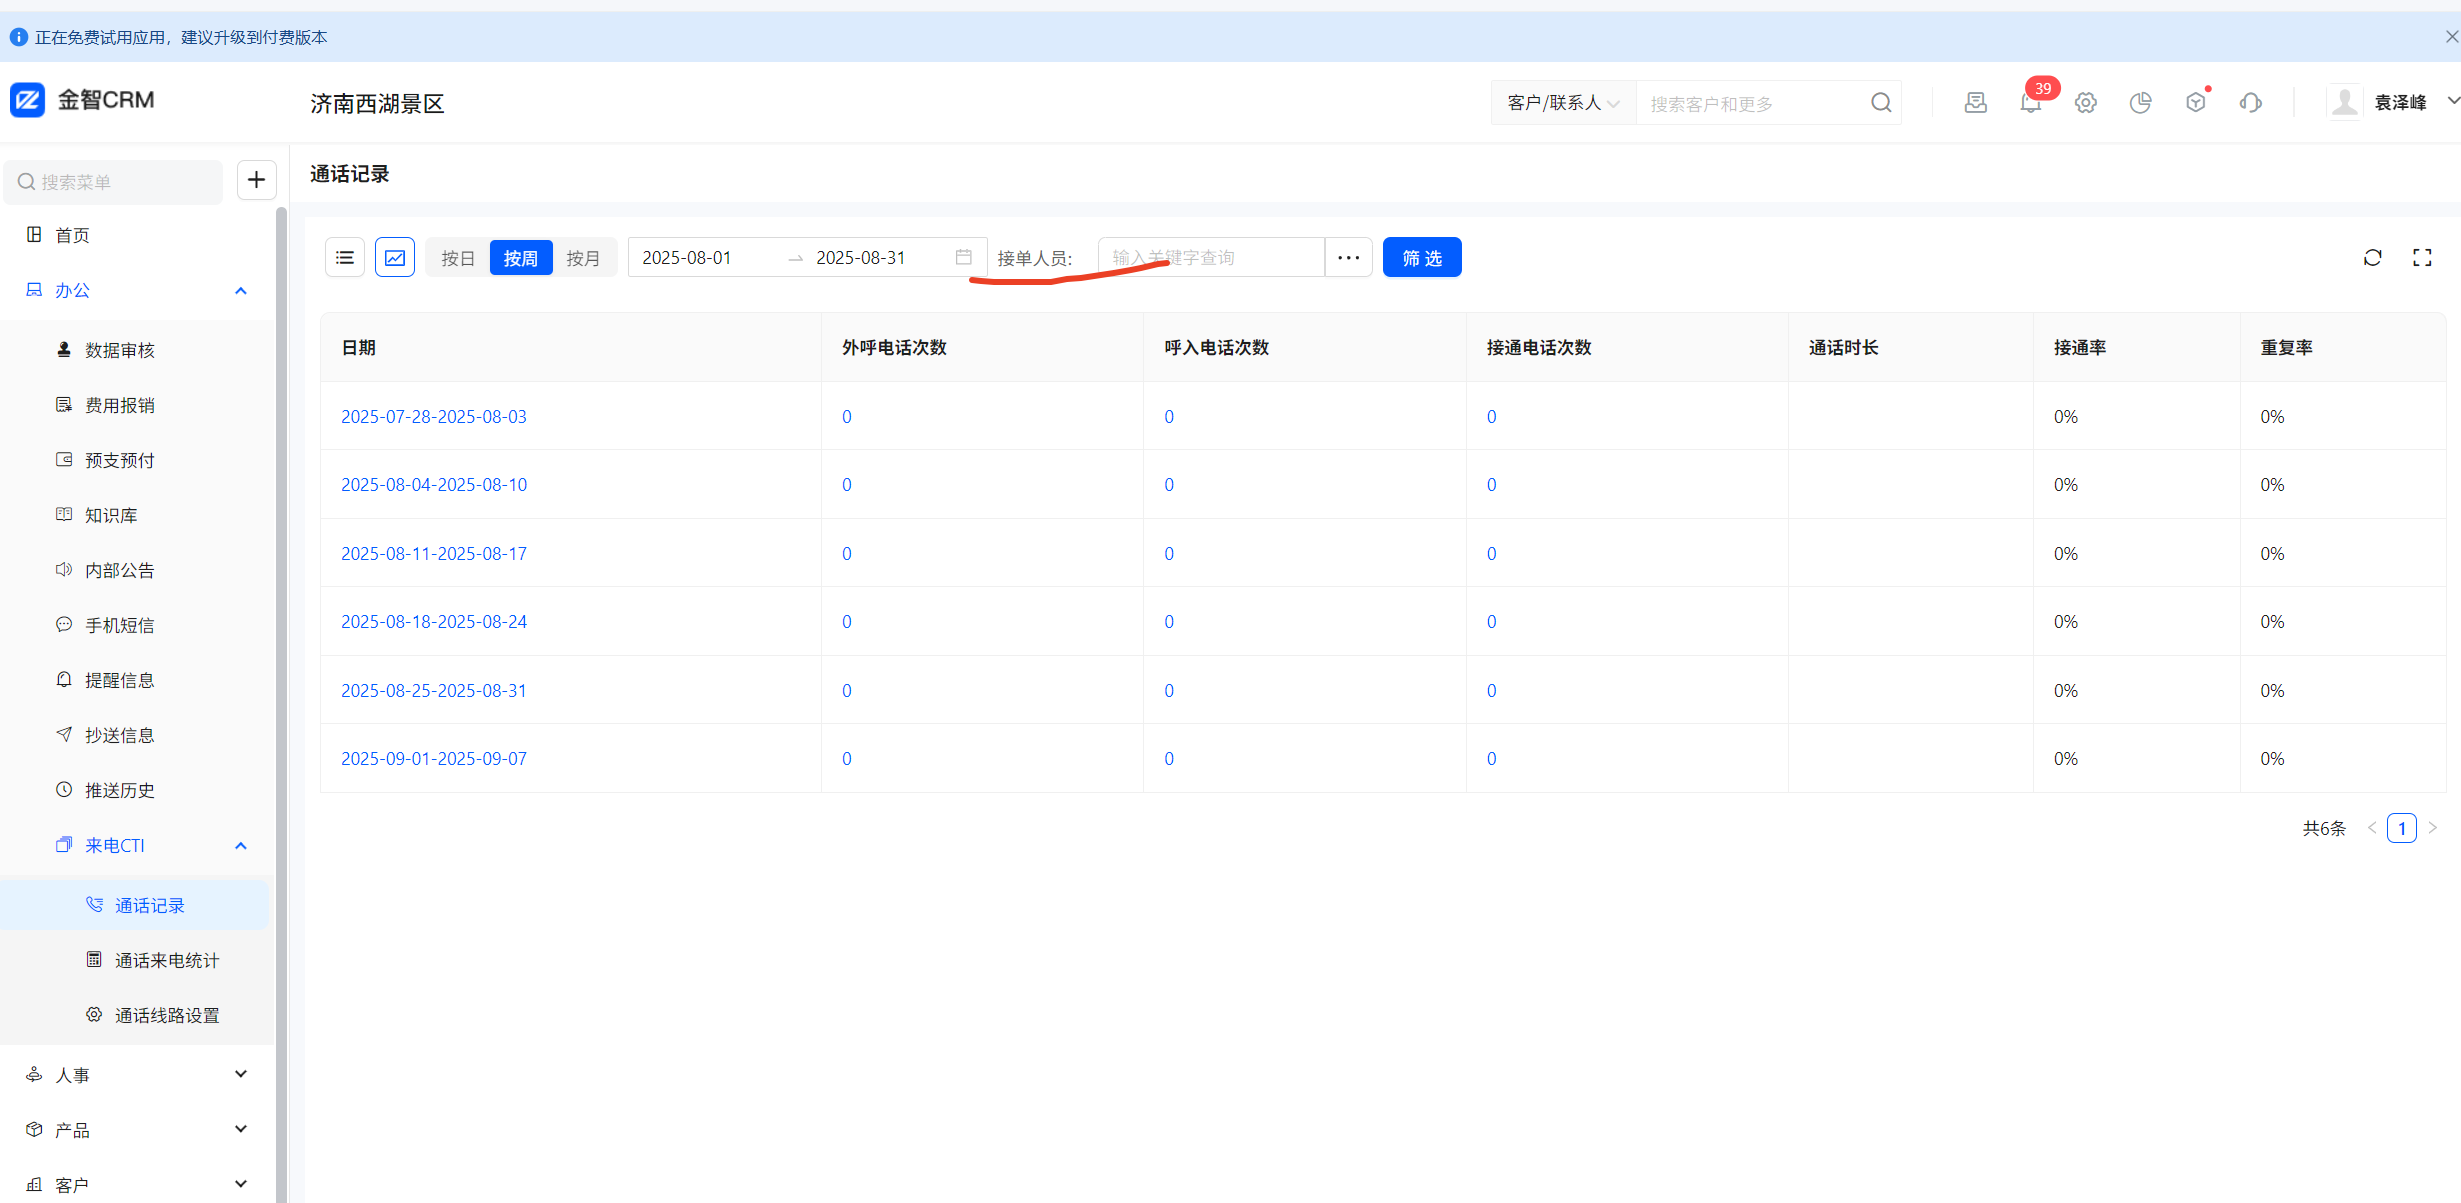Viewport: 2461px width, 1203px height.
Task: Select the 按日 grouping option
Action: tap(458, 258)
